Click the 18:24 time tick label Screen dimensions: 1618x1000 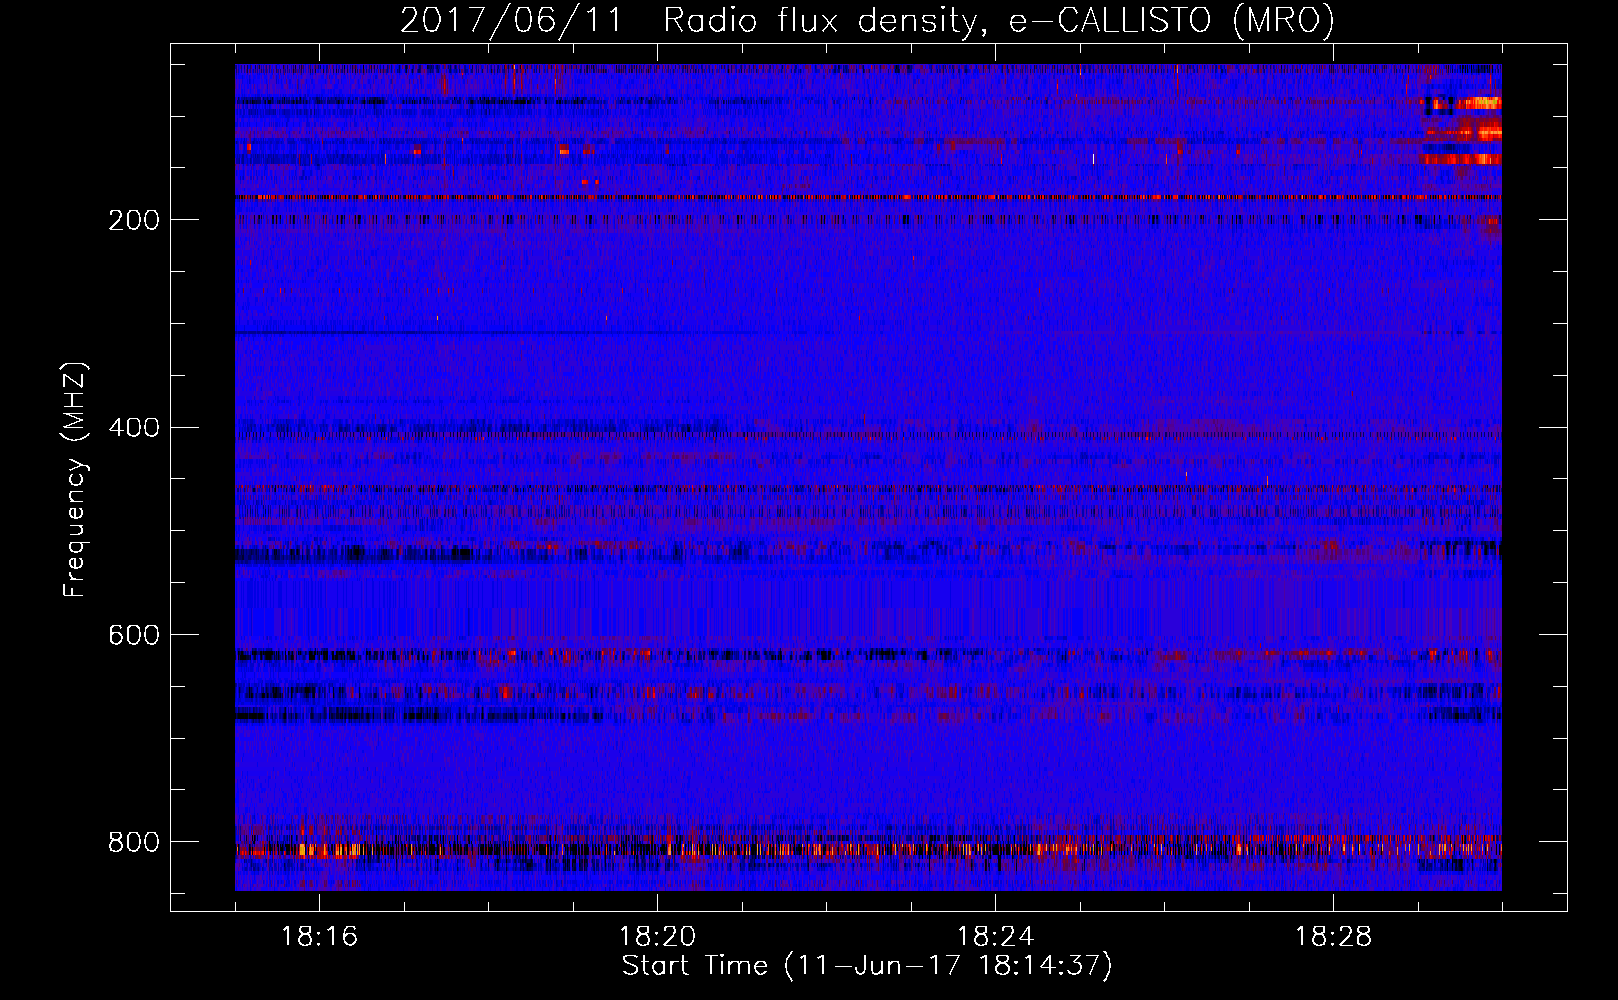coord(995,937)
